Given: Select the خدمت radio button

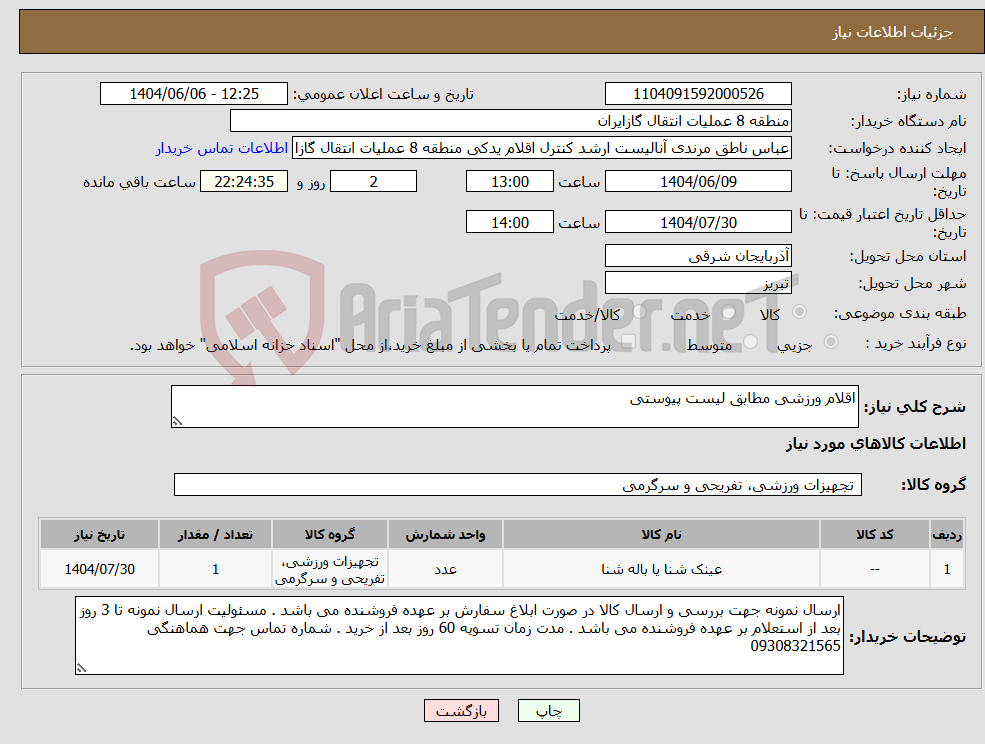Looking at the screenshot, I should tap(727, 312).
